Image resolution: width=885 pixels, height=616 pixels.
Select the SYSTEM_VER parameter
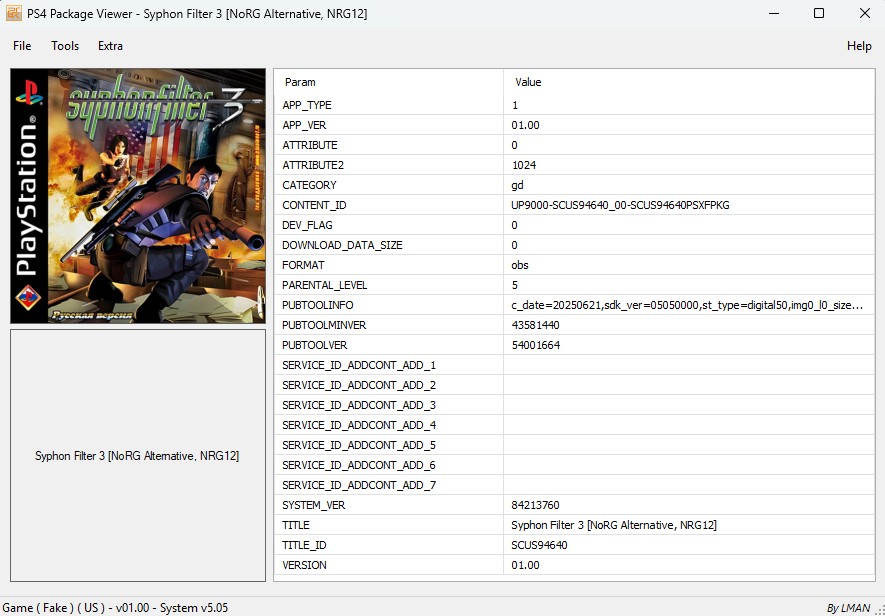[x=314, y=505]
